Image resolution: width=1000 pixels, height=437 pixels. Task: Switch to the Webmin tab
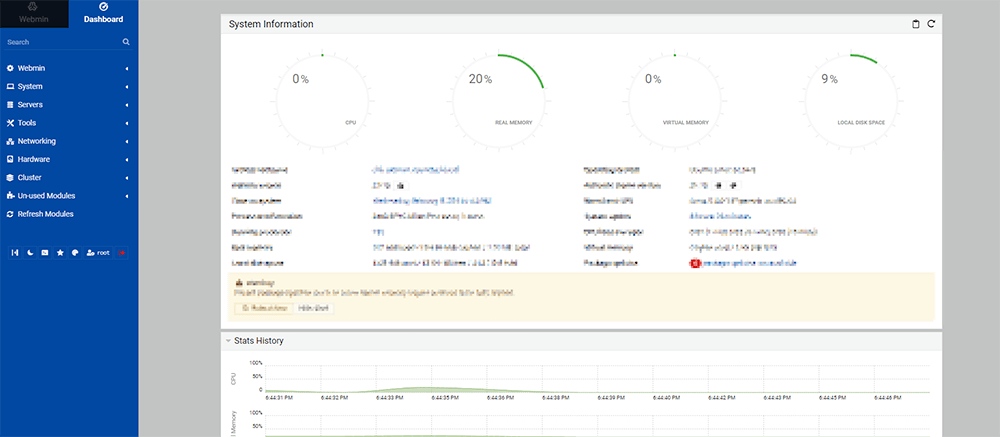tap(34, 13)
